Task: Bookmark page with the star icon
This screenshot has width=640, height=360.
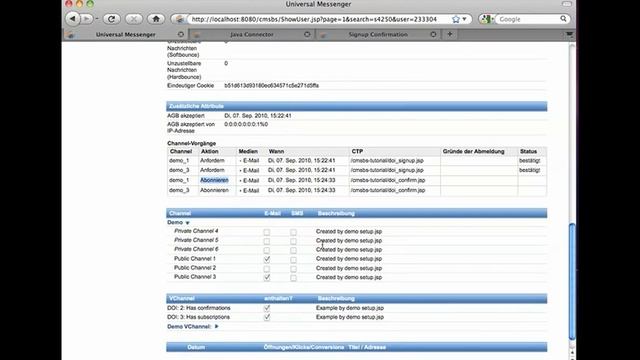Action: tap(456, 19)
